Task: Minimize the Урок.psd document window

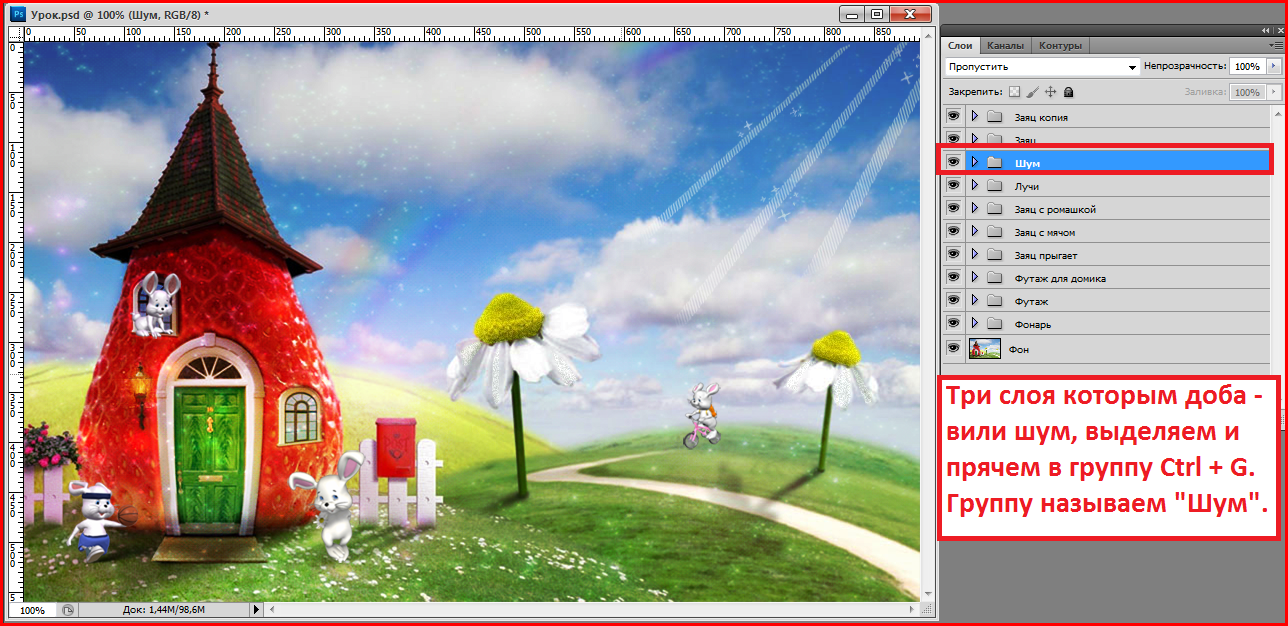Action: (853, 14)
